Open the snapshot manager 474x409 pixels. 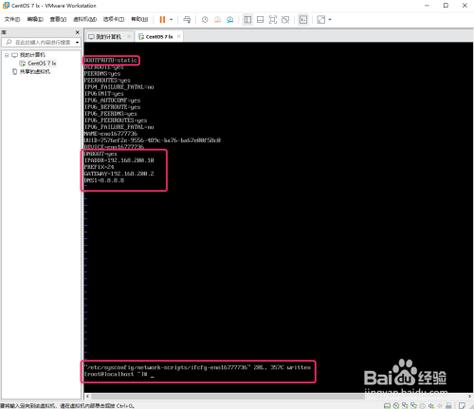pyautogui.click(x=230, y=20)
